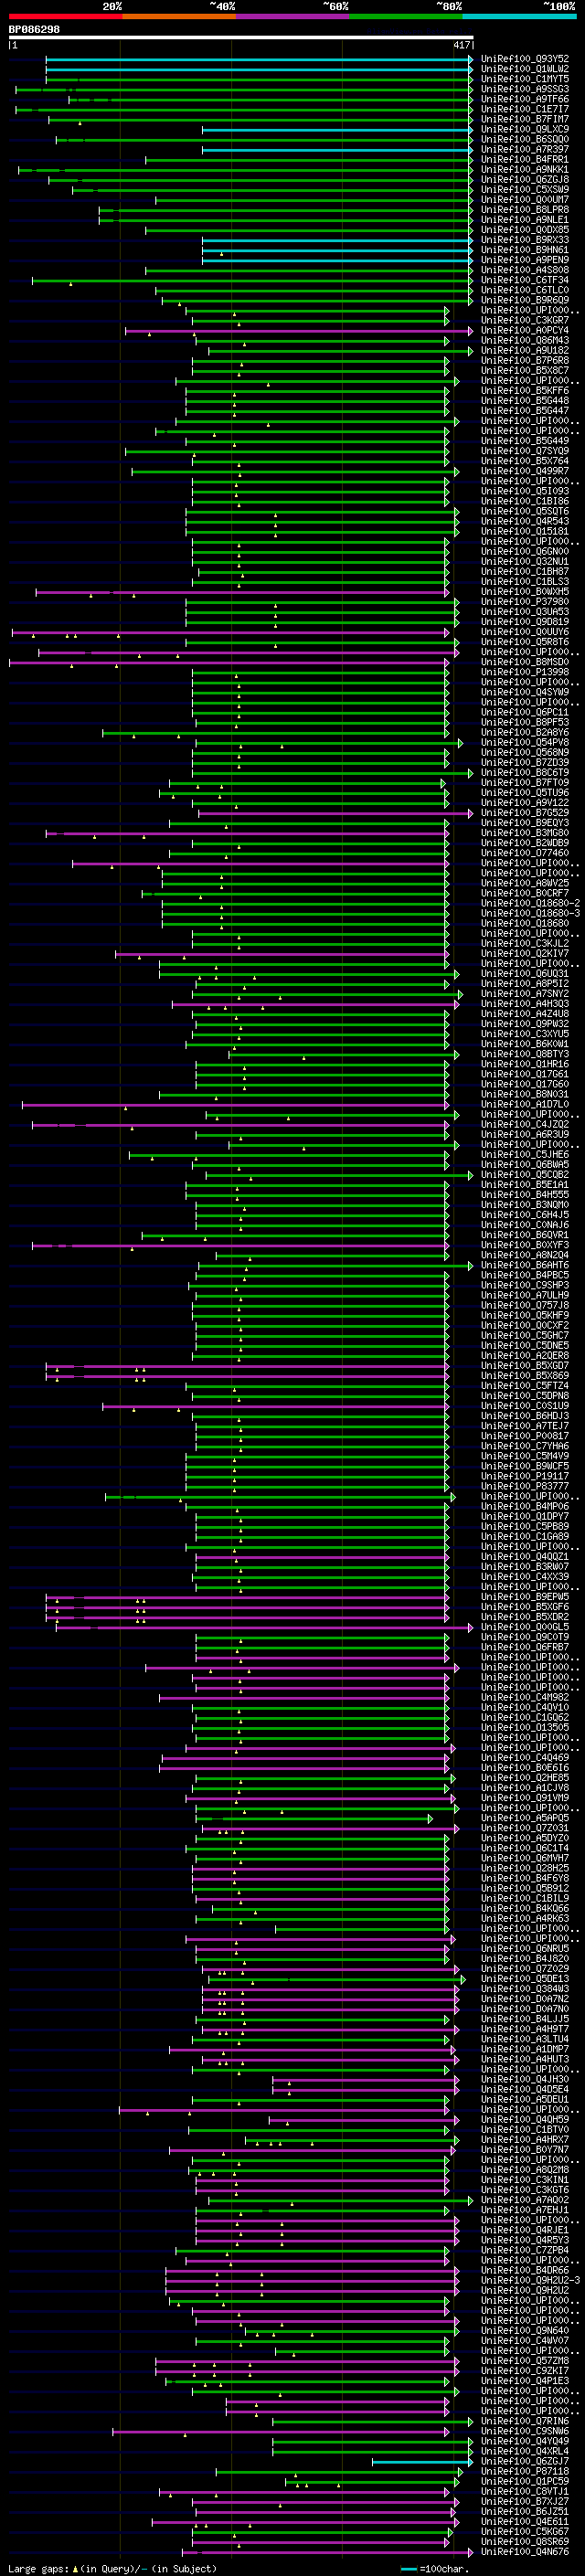Select the UniRef100_B6JZ51 label
The height and width of the screenshot is (2576, 585).
(525, 2511)
